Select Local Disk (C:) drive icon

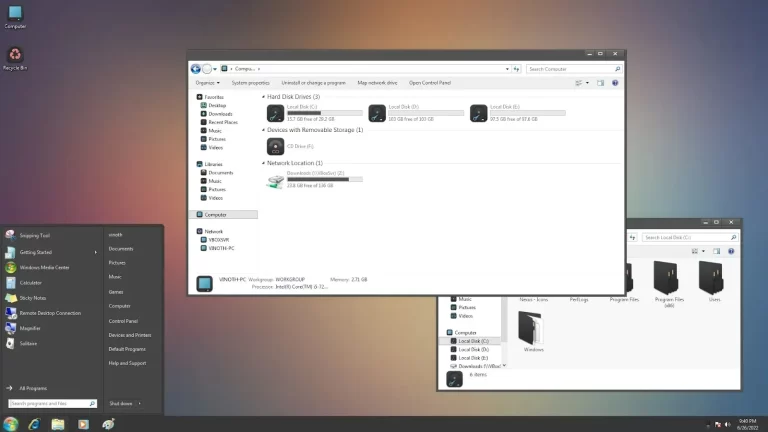click(x=275, y=113)
